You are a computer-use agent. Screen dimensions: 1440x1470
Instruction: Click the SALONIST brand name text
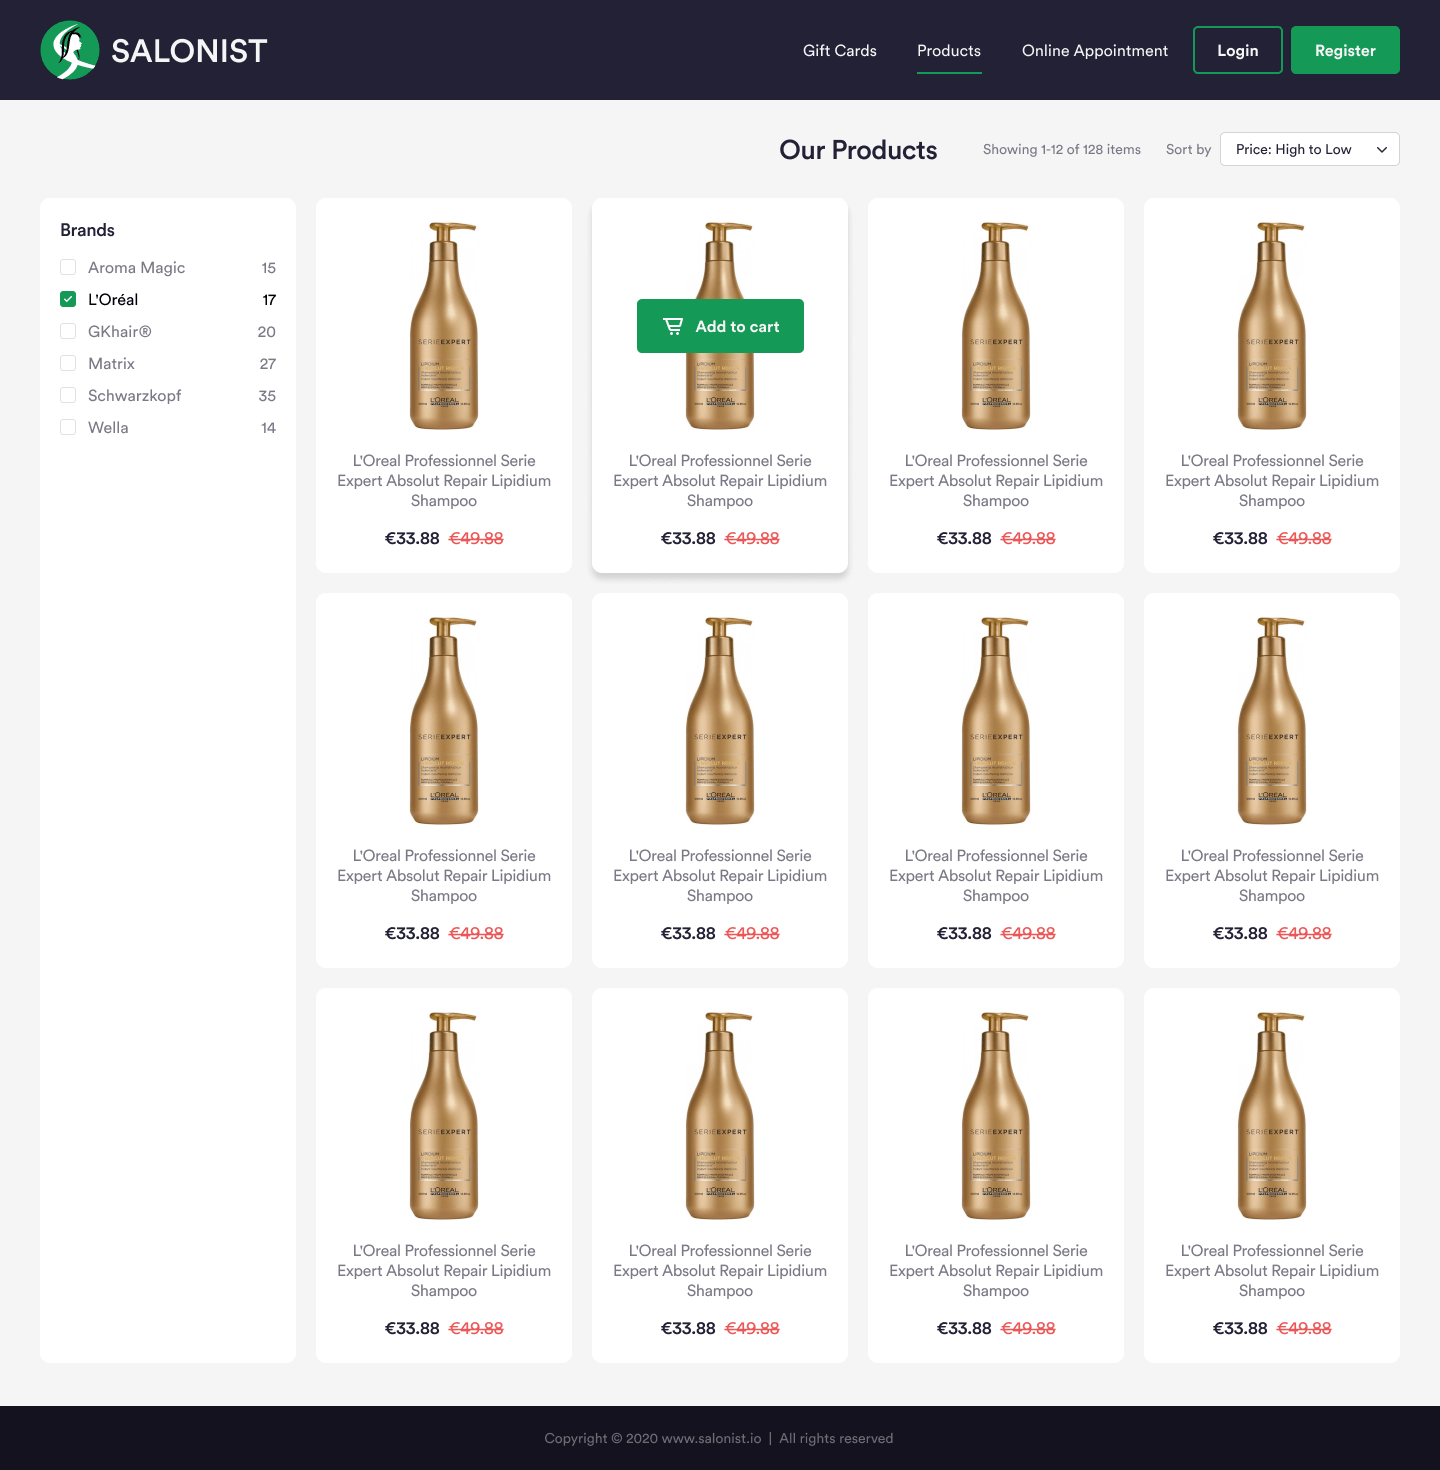189,51
